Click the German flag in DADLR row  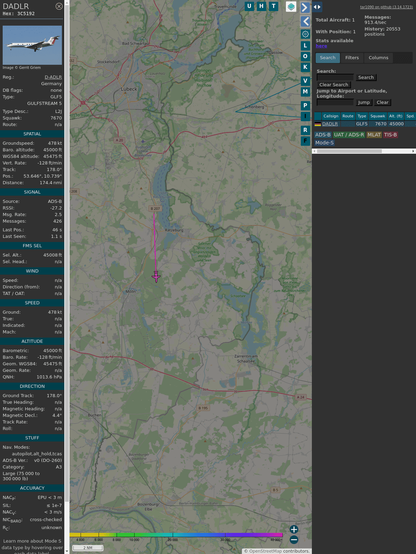318,124
